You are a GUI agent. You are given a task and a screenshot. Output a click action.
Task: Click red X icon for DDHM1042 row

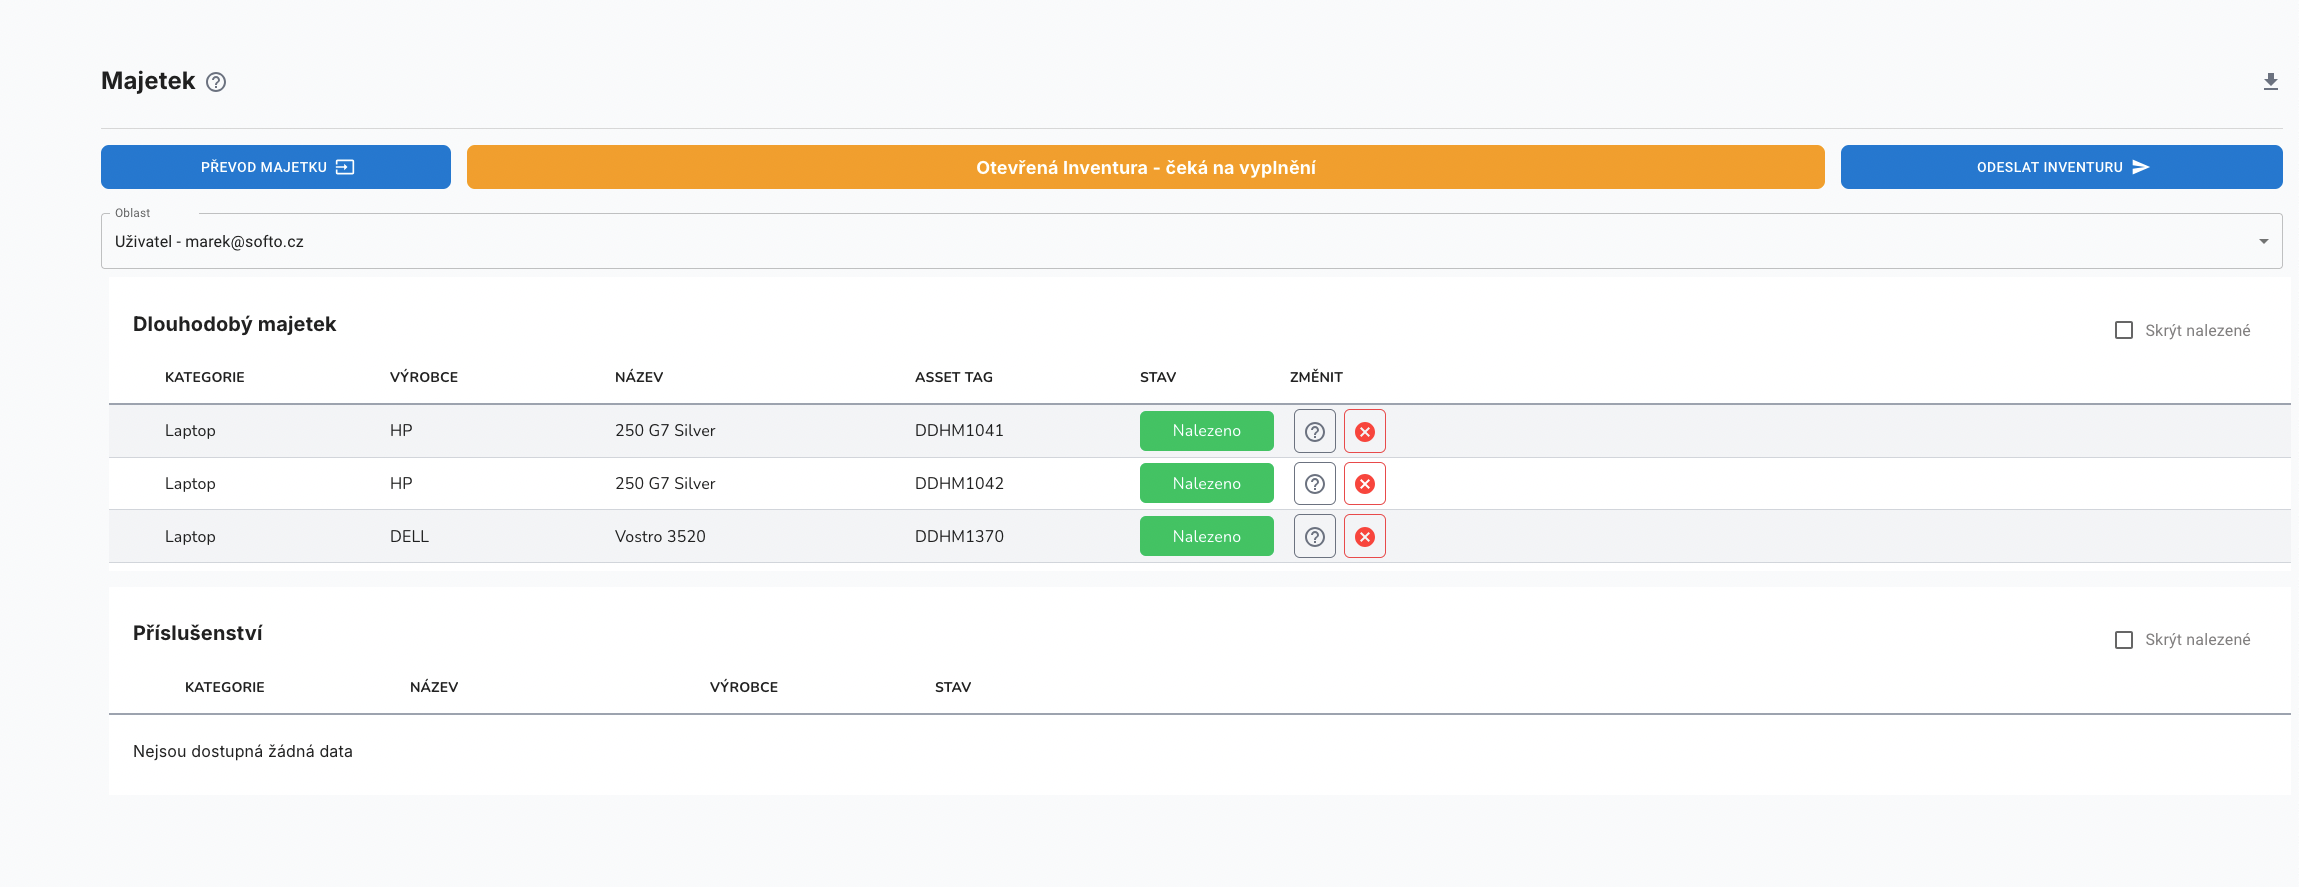1364,484
